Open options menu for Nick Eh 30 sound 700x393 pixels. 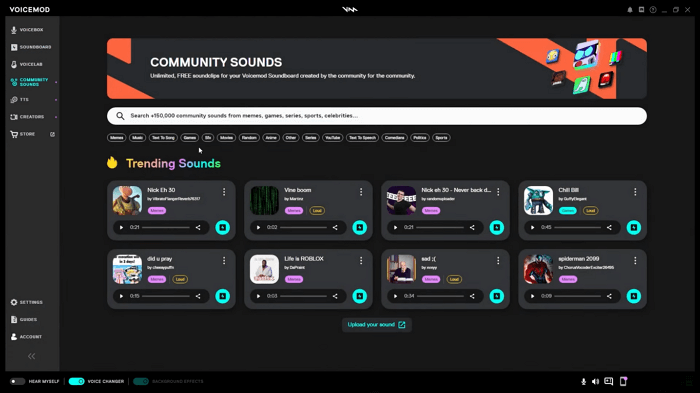click(224, 192)
